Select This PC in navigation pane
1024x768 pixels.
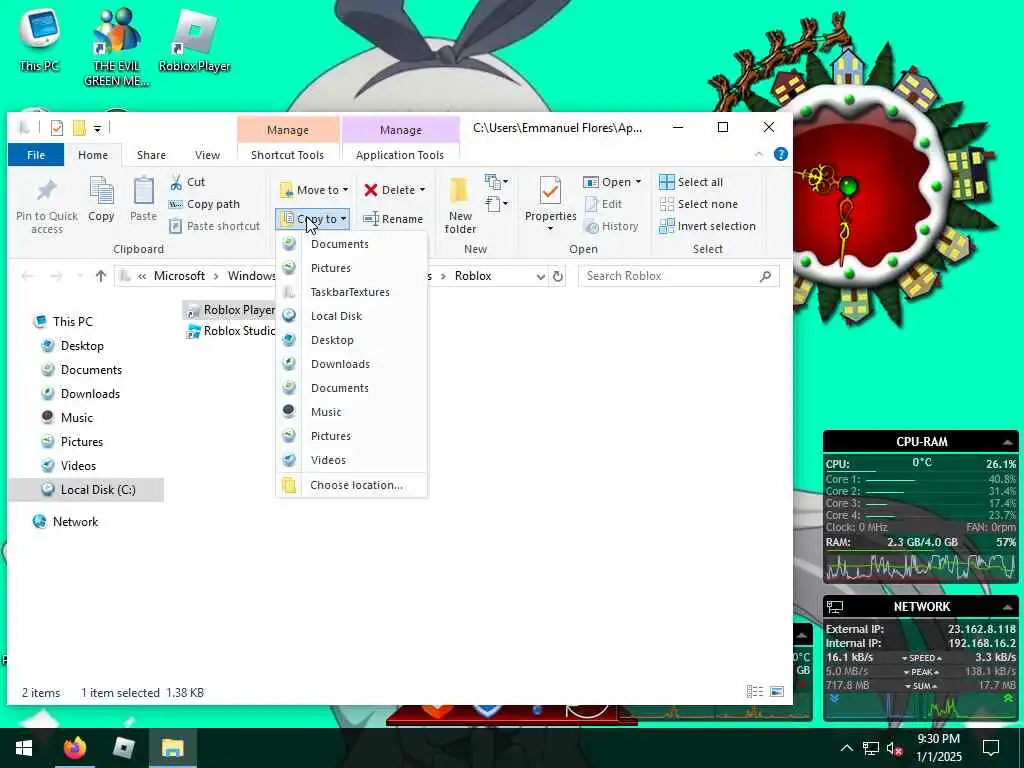tap(72, 321)
